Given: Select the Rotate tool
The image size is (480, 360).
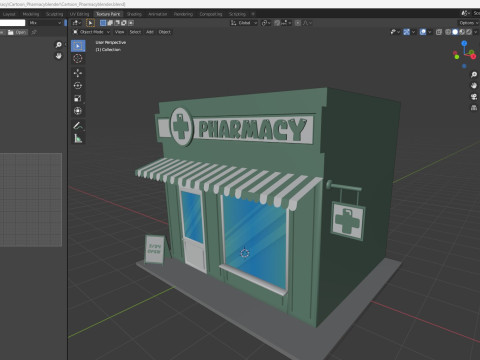Looking at the screenshot, I should (78, 86).
